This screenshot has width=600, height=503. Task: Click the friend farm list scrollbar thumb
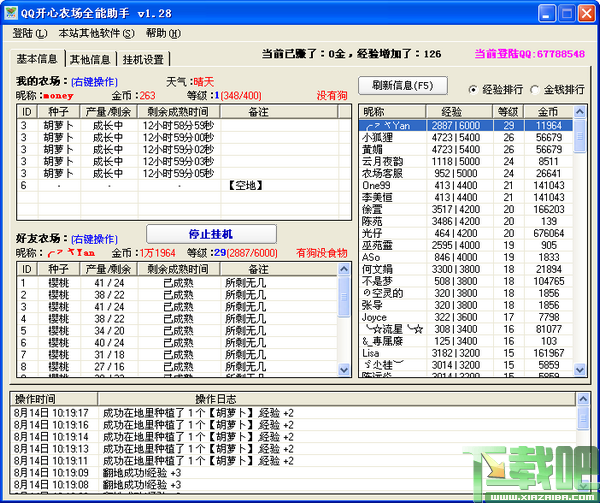point(344,296)
